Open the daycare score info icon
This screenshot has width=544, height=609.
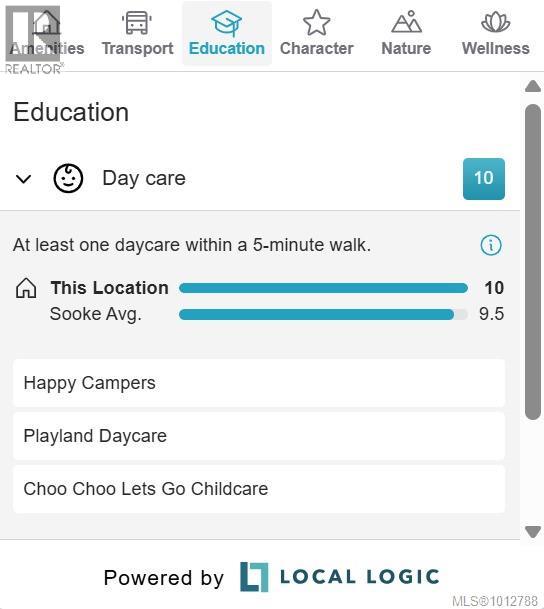491,245
